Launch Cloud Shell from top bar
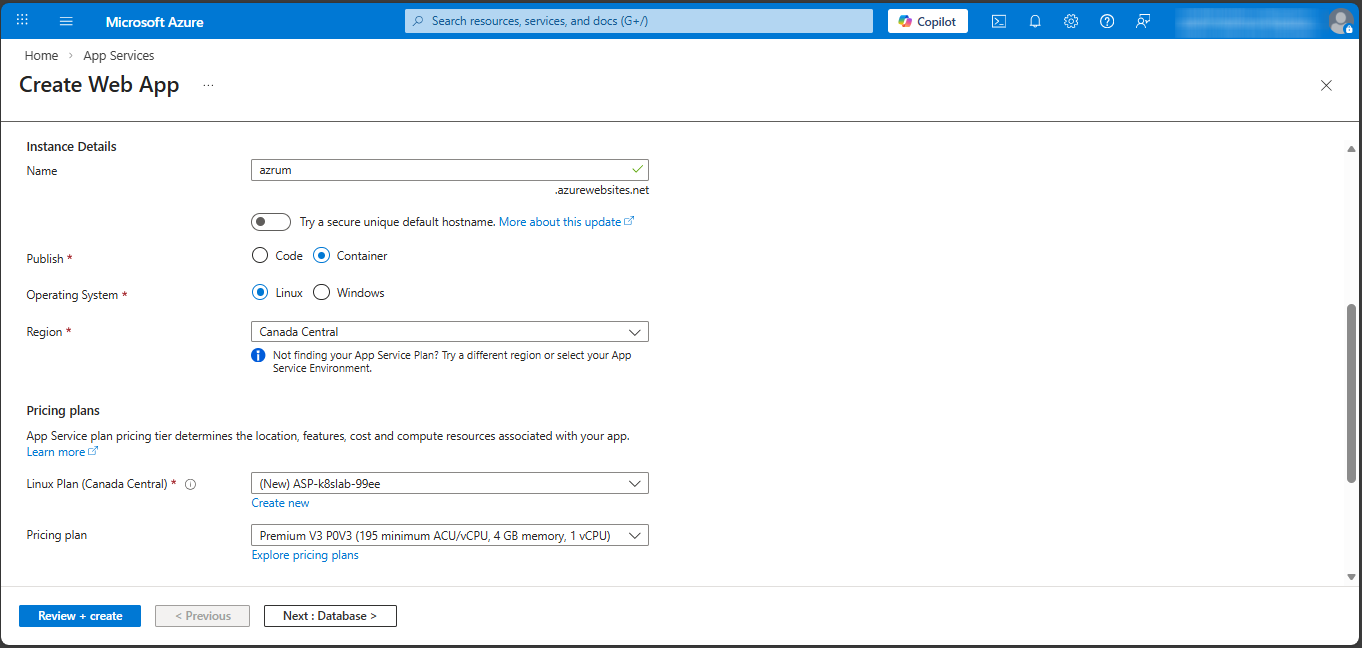 [x=998, y=21]
